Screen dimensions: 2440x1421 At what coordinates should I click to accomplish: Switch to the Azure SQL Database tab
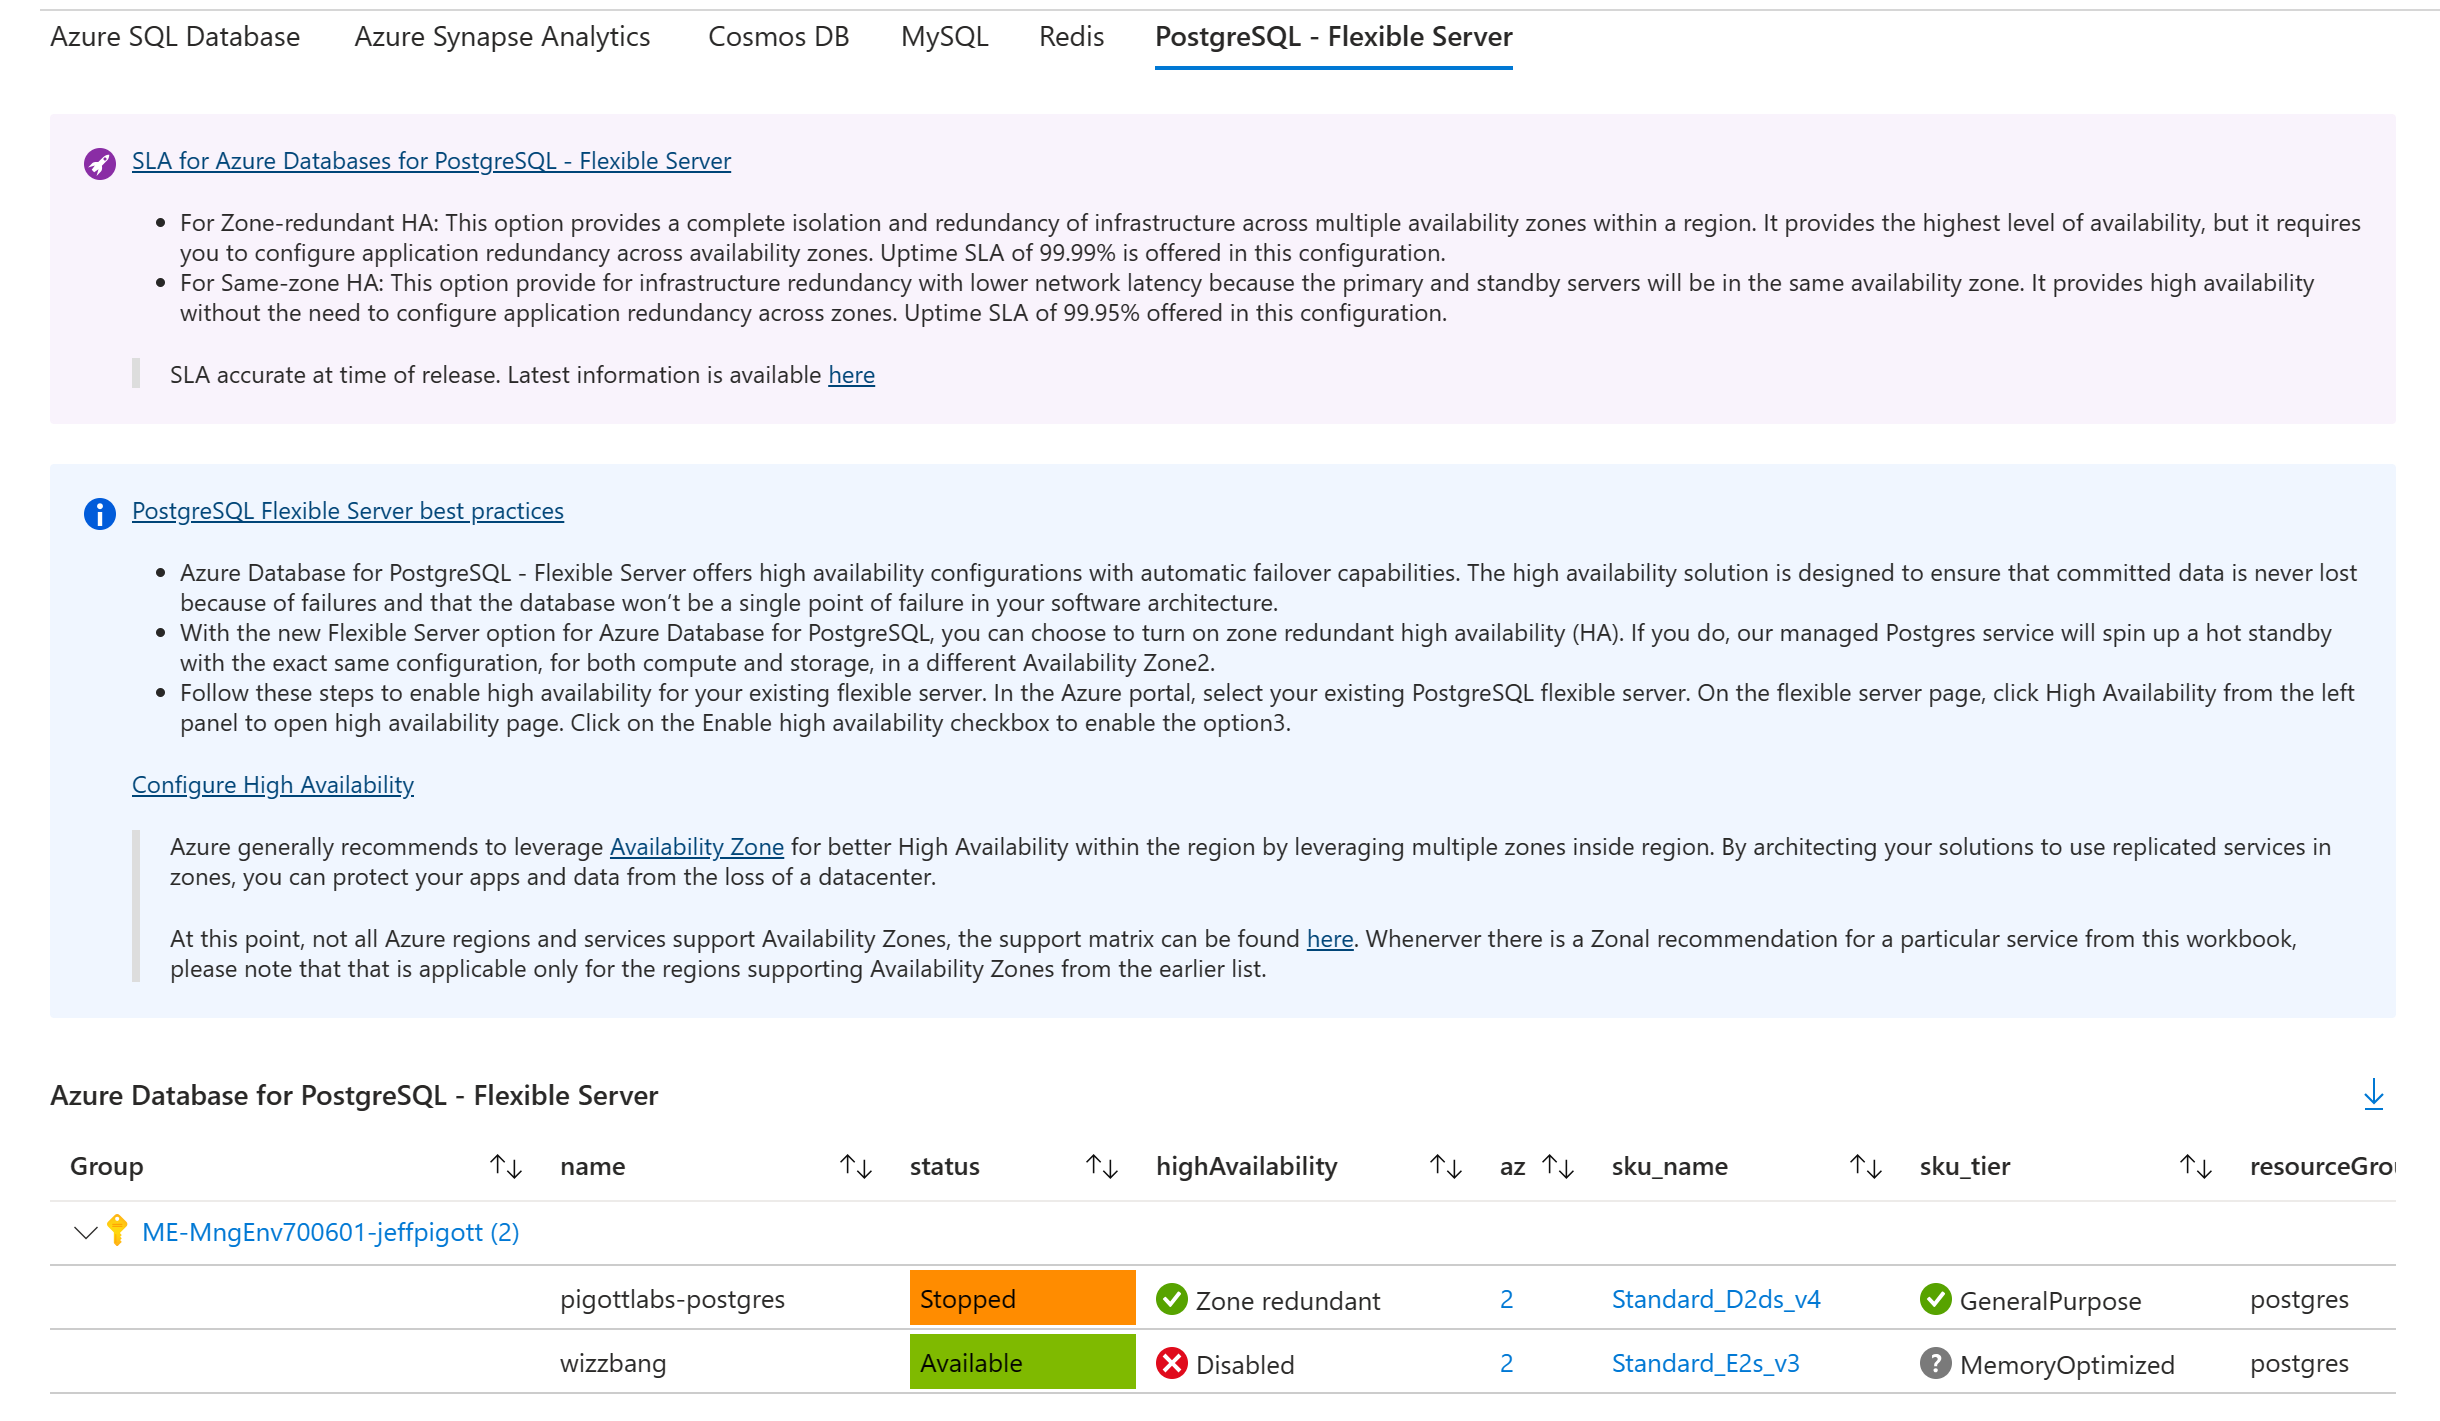(175, 37)
